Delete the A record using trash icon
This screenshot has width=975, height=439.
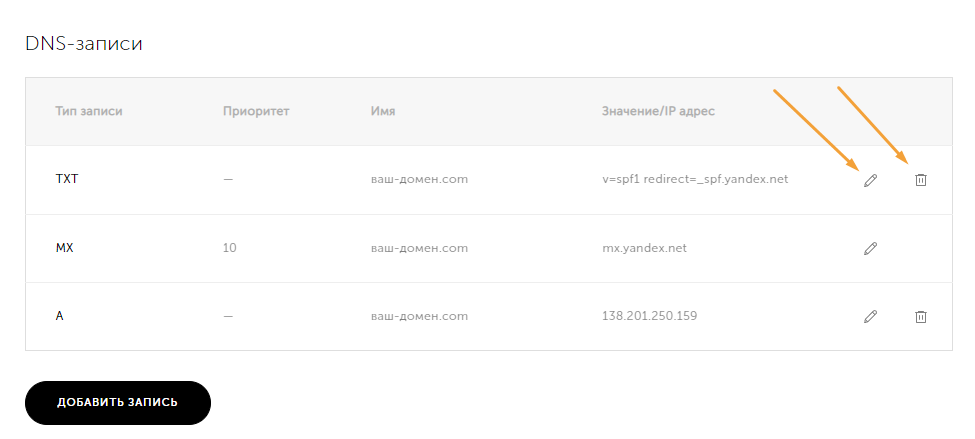pyautogui.click(x=921, y=316)
